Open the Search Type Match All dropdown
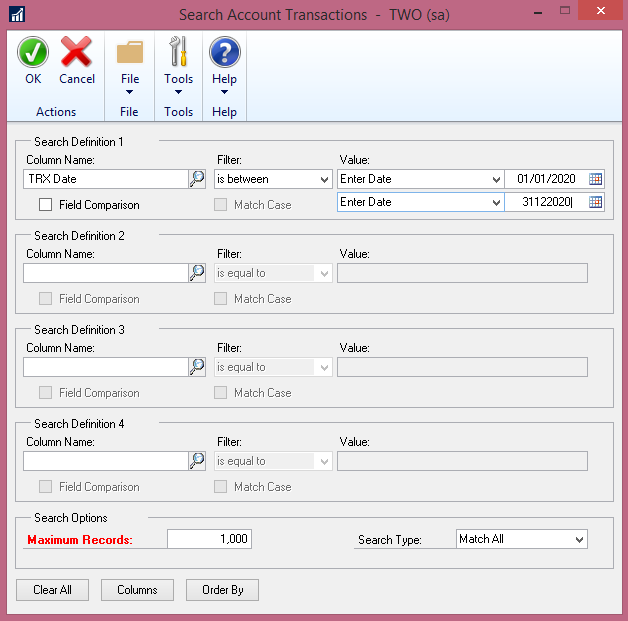 (521, 539)
